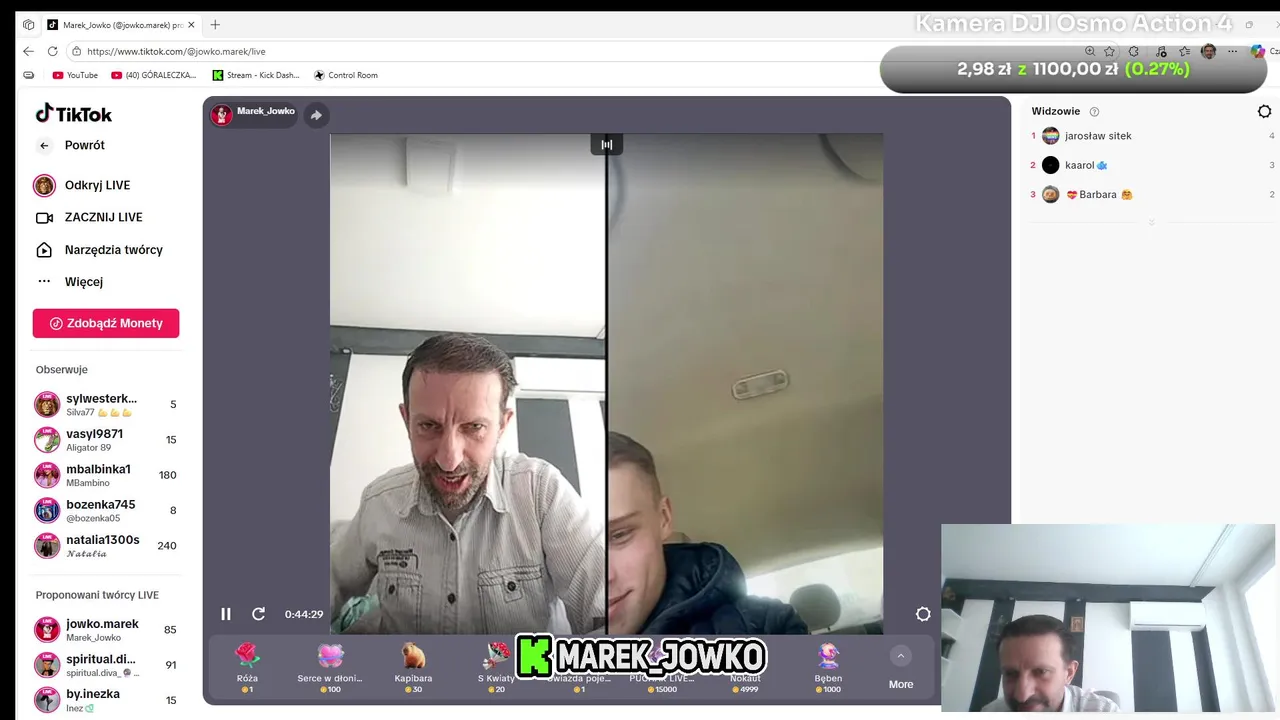Open sylwesterk... followed LIVE channel
The height and width of the screenshot is (720, 1280).
[x=106, y=405]
